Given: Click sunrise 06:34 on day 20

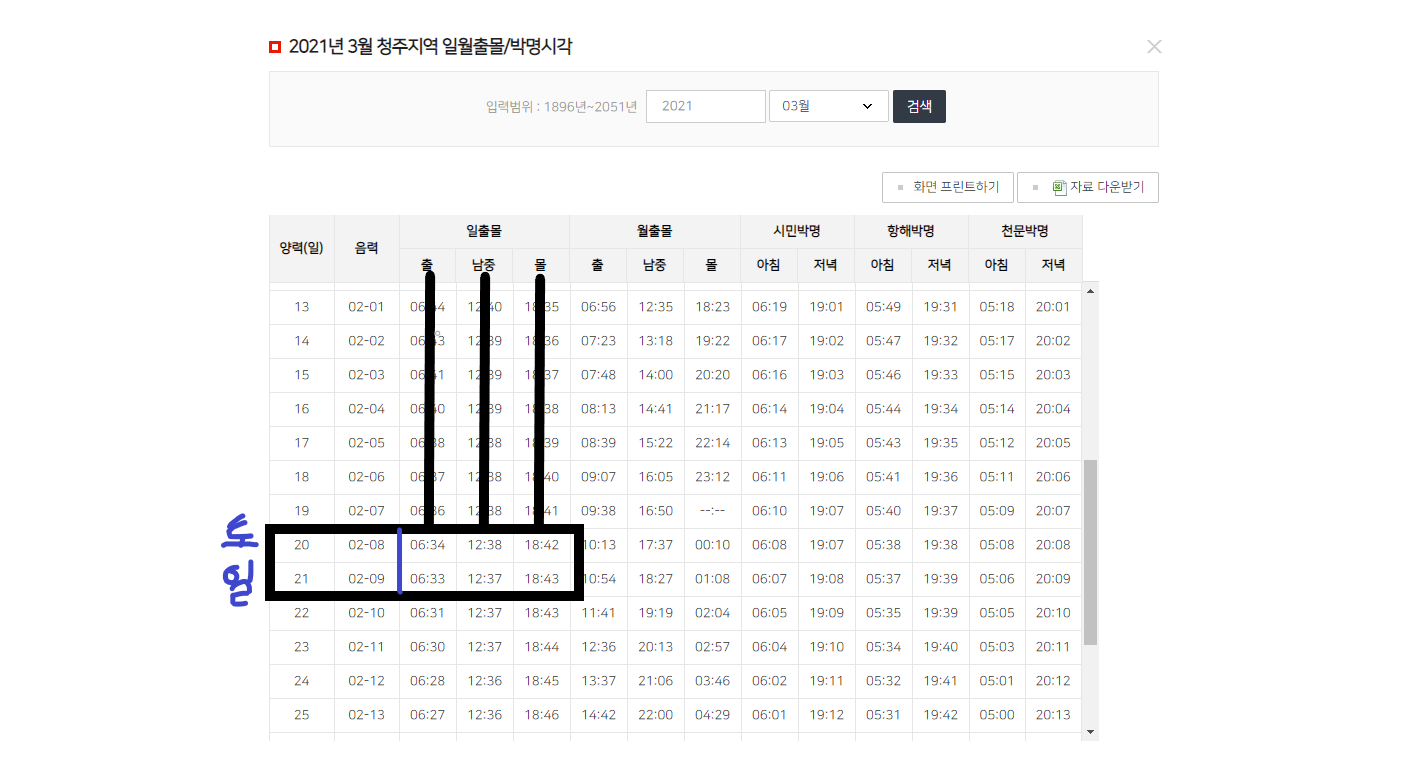Looking at the screenshot, I should 428,545.
